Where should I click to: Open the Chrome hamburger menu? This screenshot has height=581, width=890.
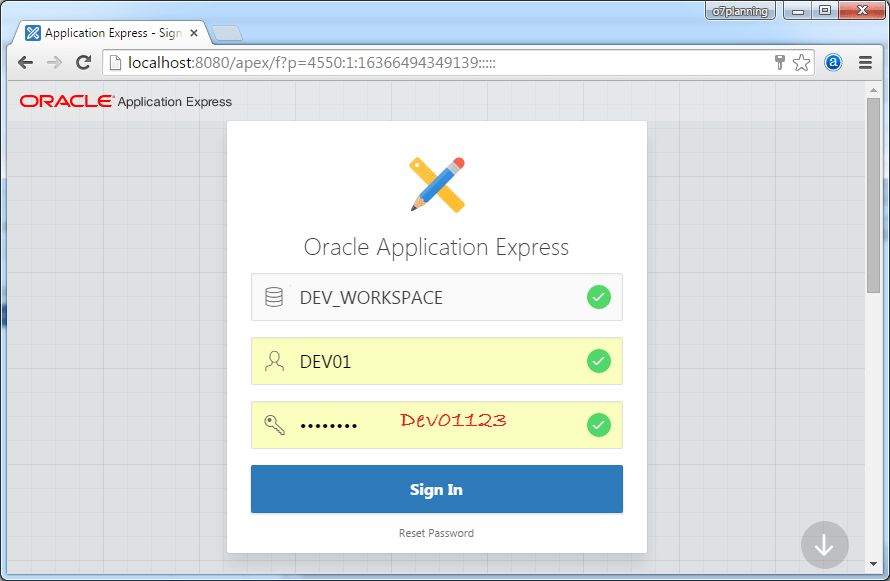(x=865, y=62)
